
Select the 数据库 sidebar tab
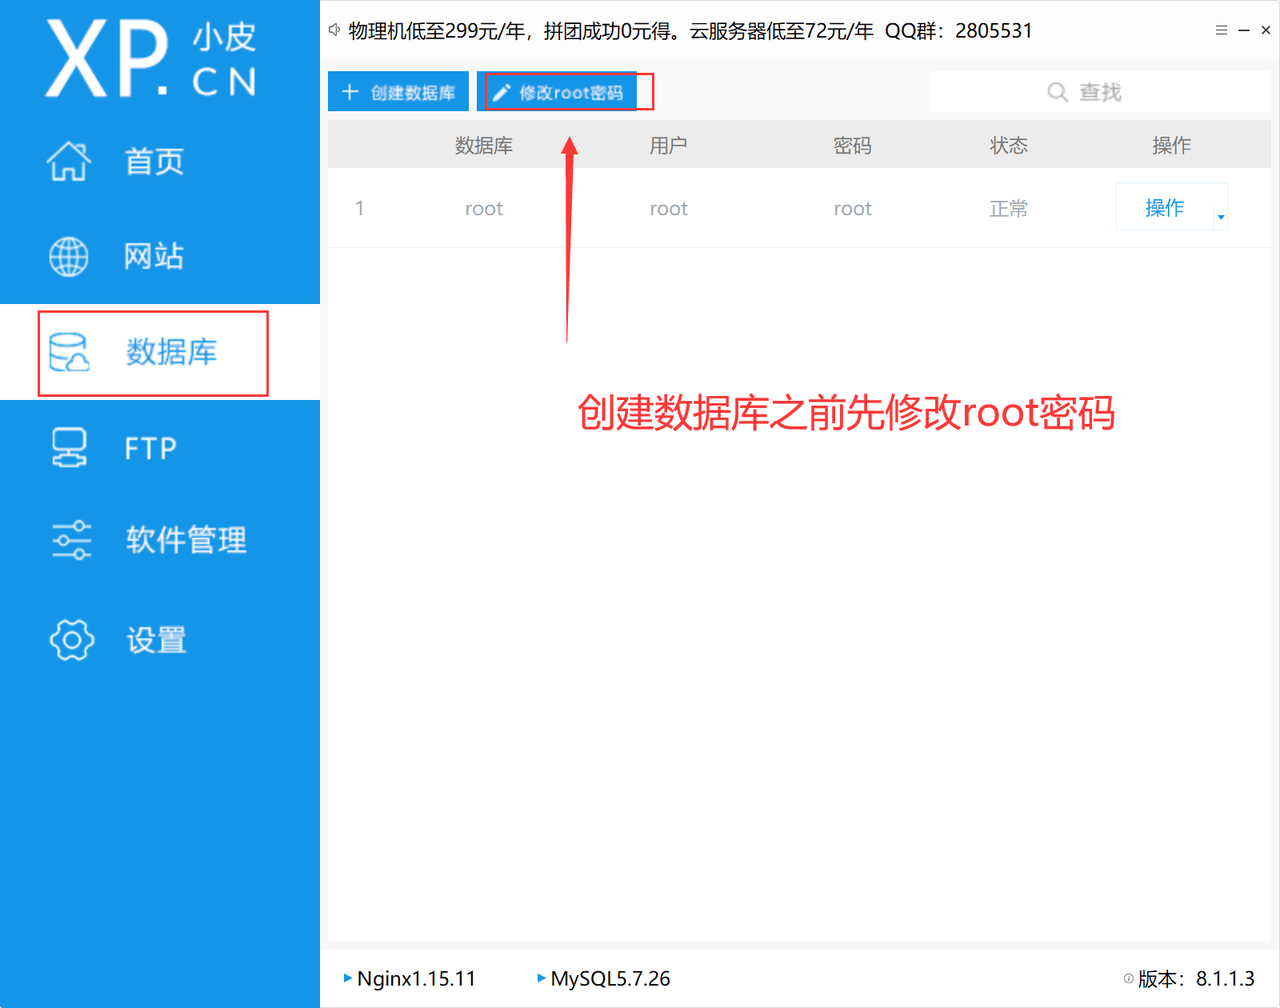point(160,352)
